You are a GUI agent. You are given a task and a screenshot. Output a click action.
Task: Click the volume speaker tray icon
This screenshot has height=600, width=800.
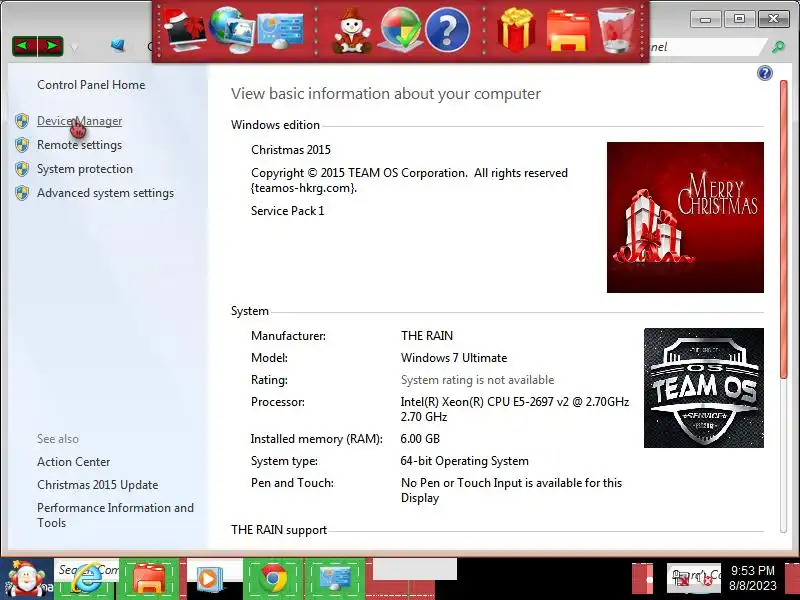(704, 579)
